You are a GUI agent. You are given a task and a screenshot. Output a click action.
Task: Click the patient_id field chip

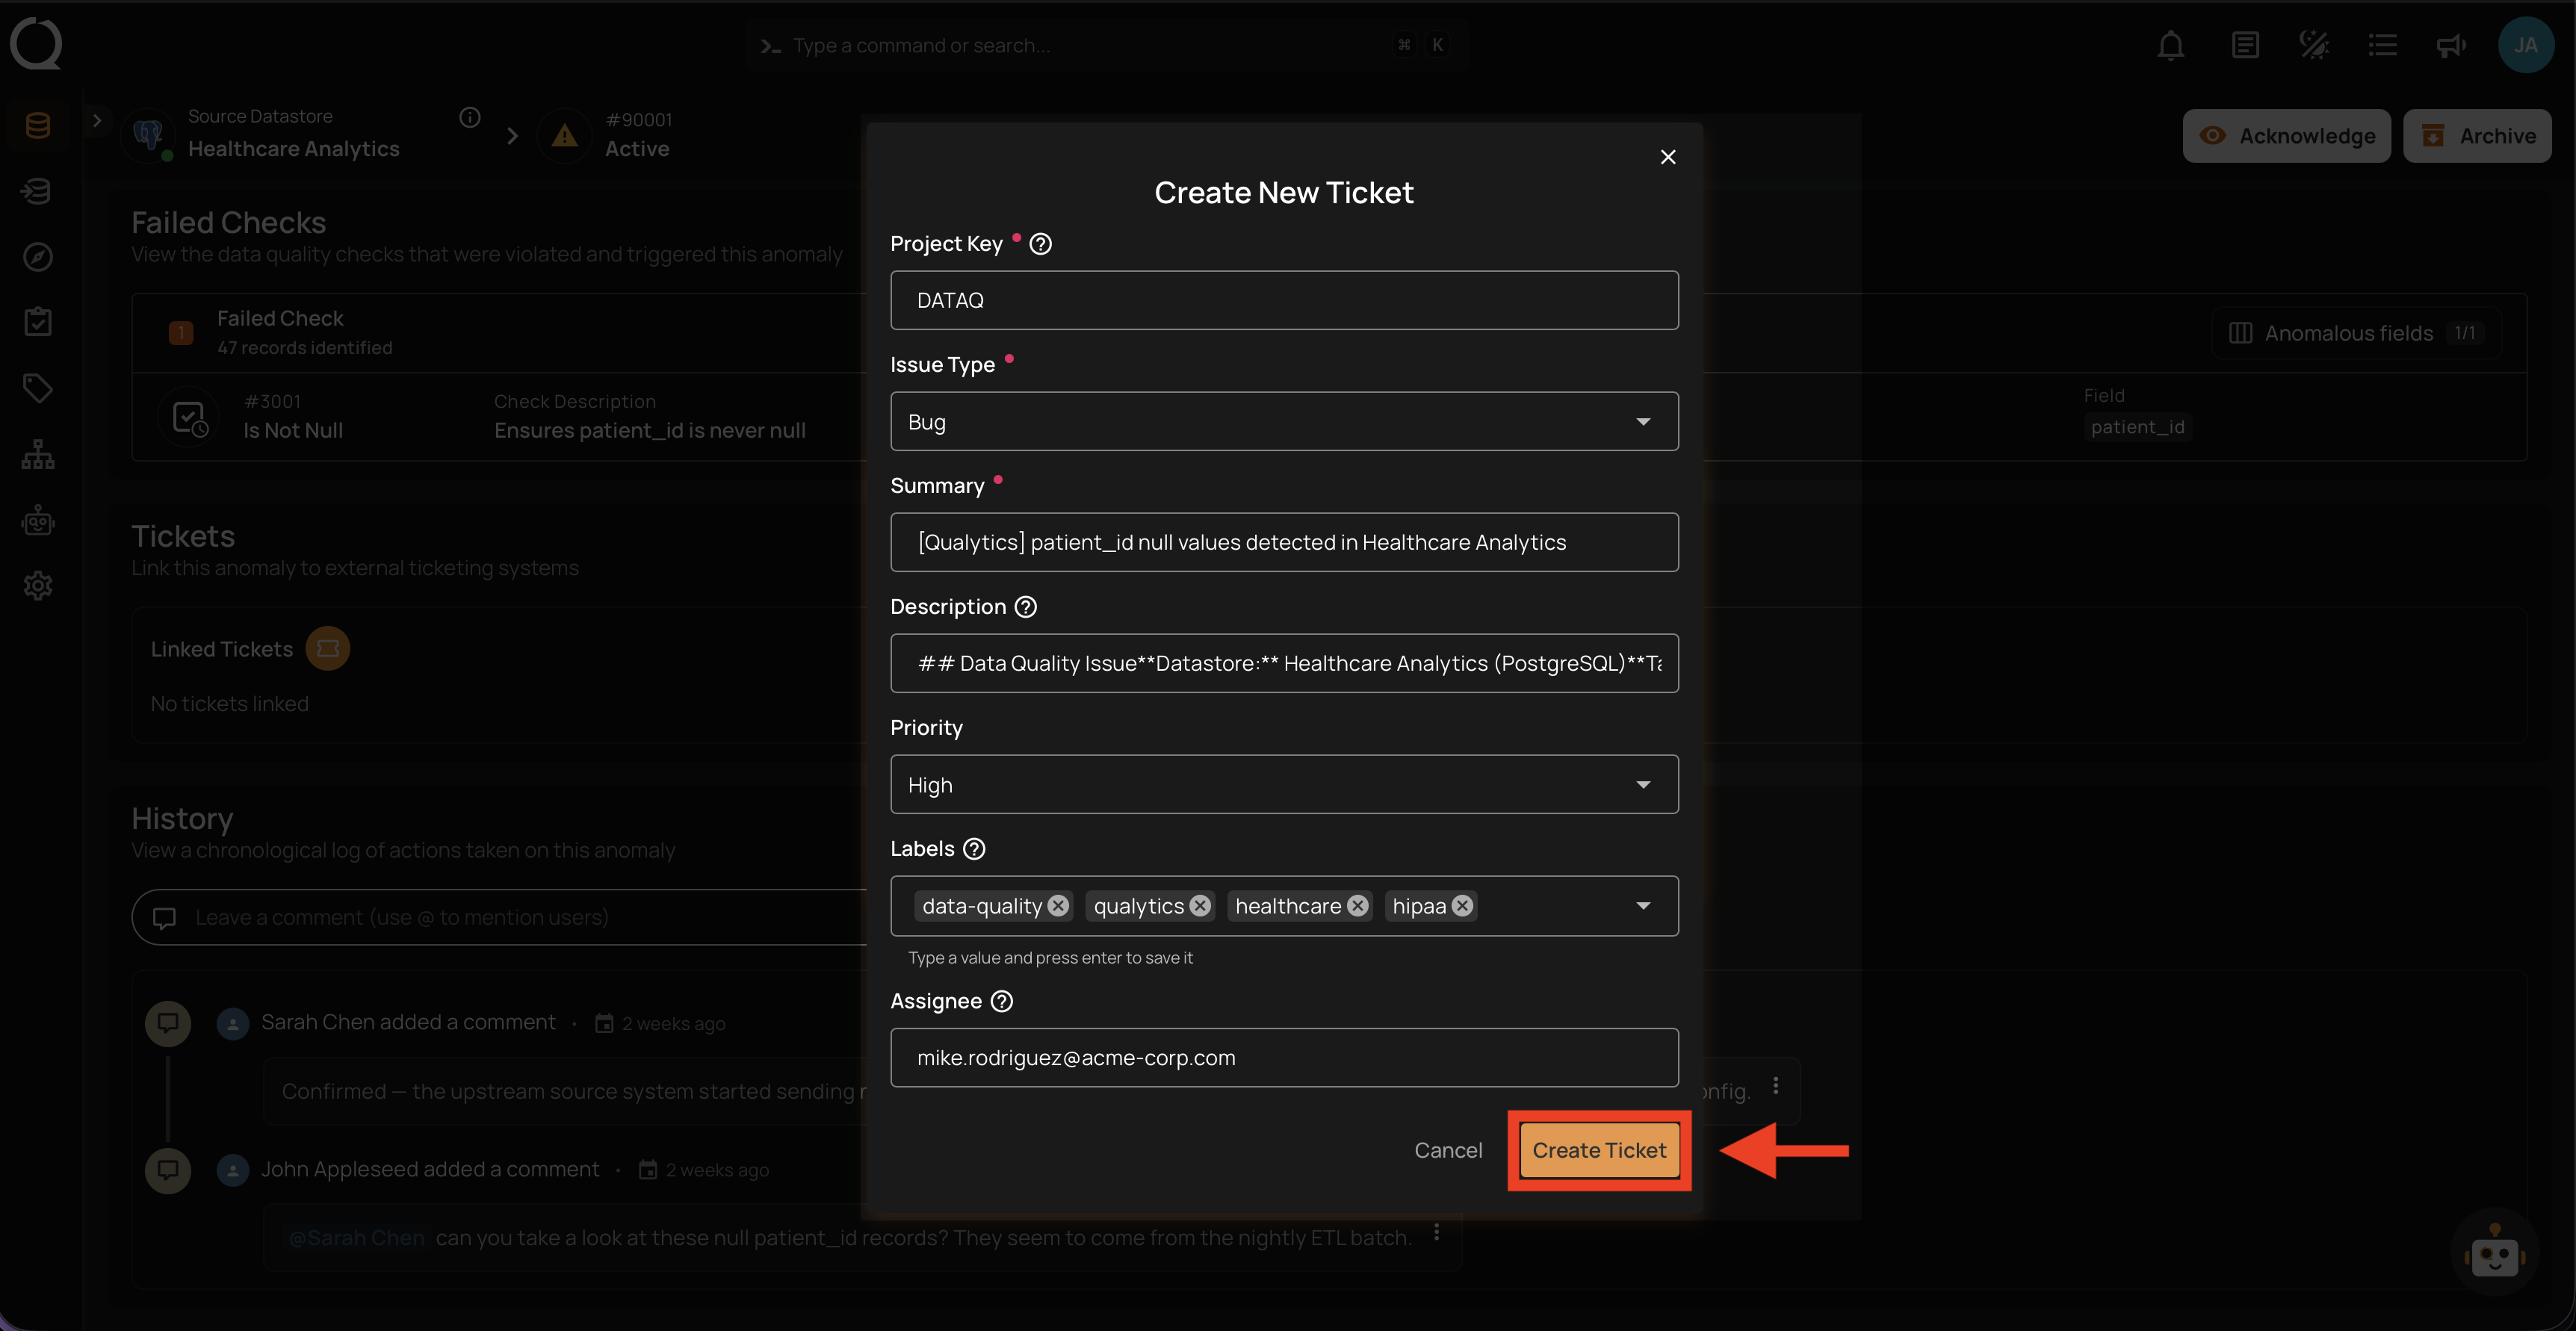pos(2137,428)
